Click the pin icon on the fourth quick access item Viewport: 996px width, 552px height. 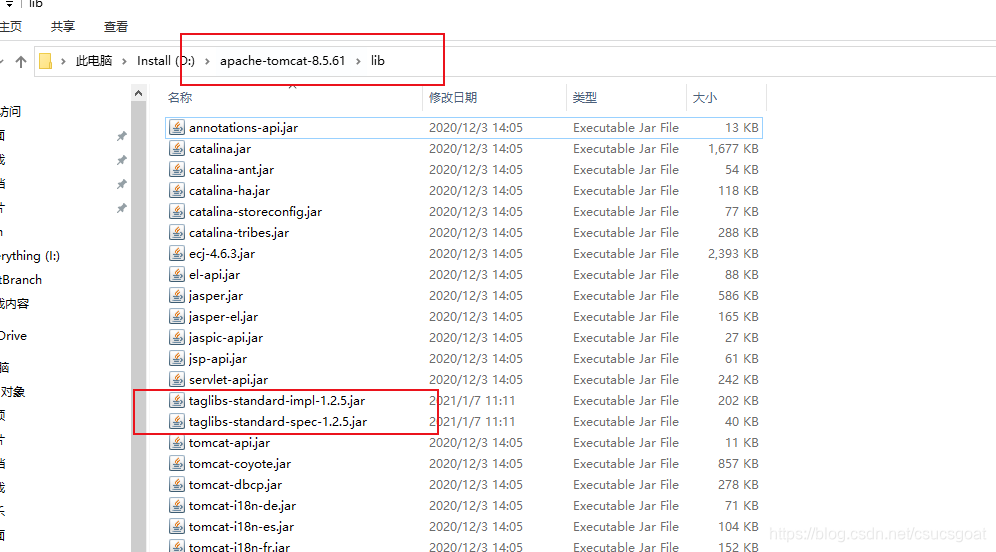pos(122,208)
